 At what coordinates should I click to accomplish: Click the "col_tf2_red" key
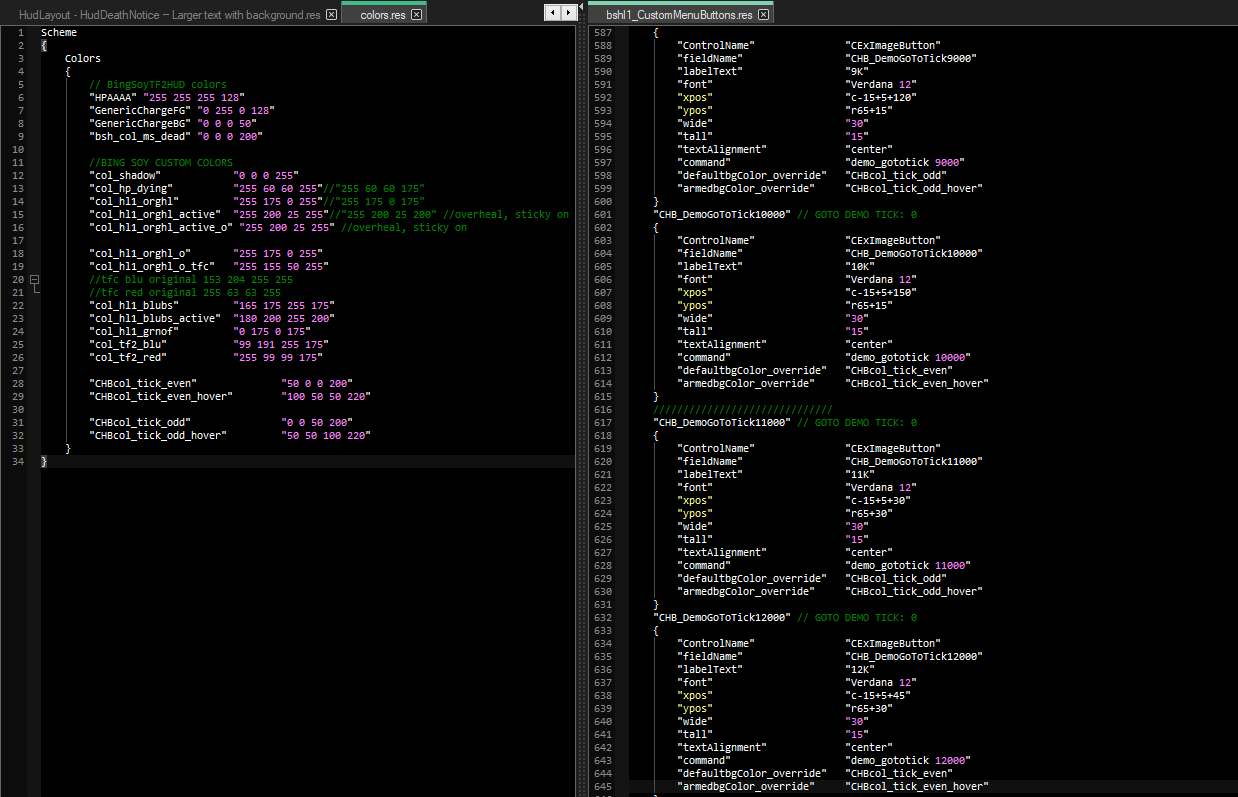point(128,358)
